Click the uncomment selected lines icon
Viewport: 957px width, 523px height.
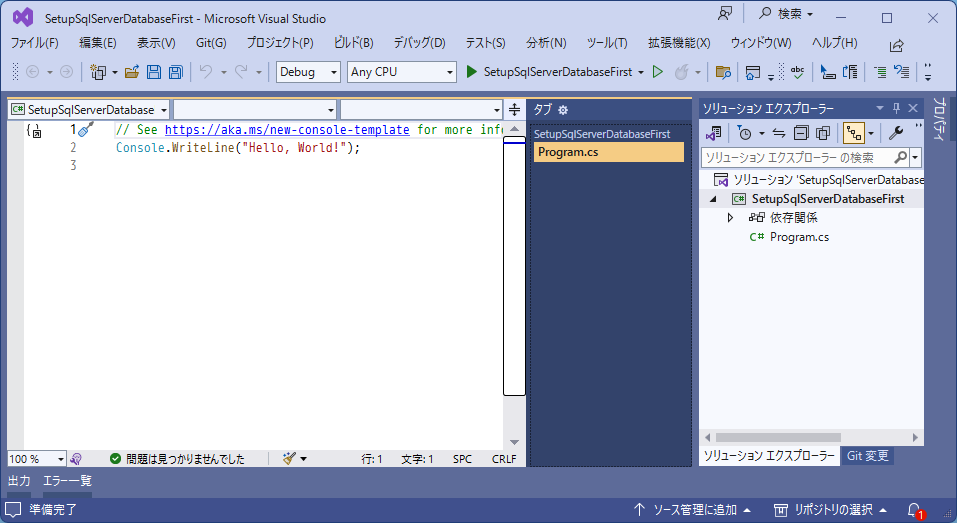[901, 72]
